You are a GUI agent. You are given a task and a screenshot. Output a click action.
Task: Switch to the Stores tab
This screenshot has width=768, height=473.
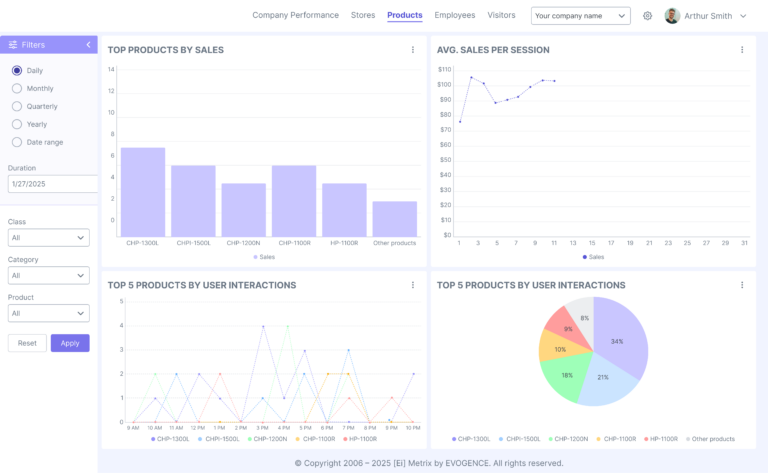click(x=363, y=15)
